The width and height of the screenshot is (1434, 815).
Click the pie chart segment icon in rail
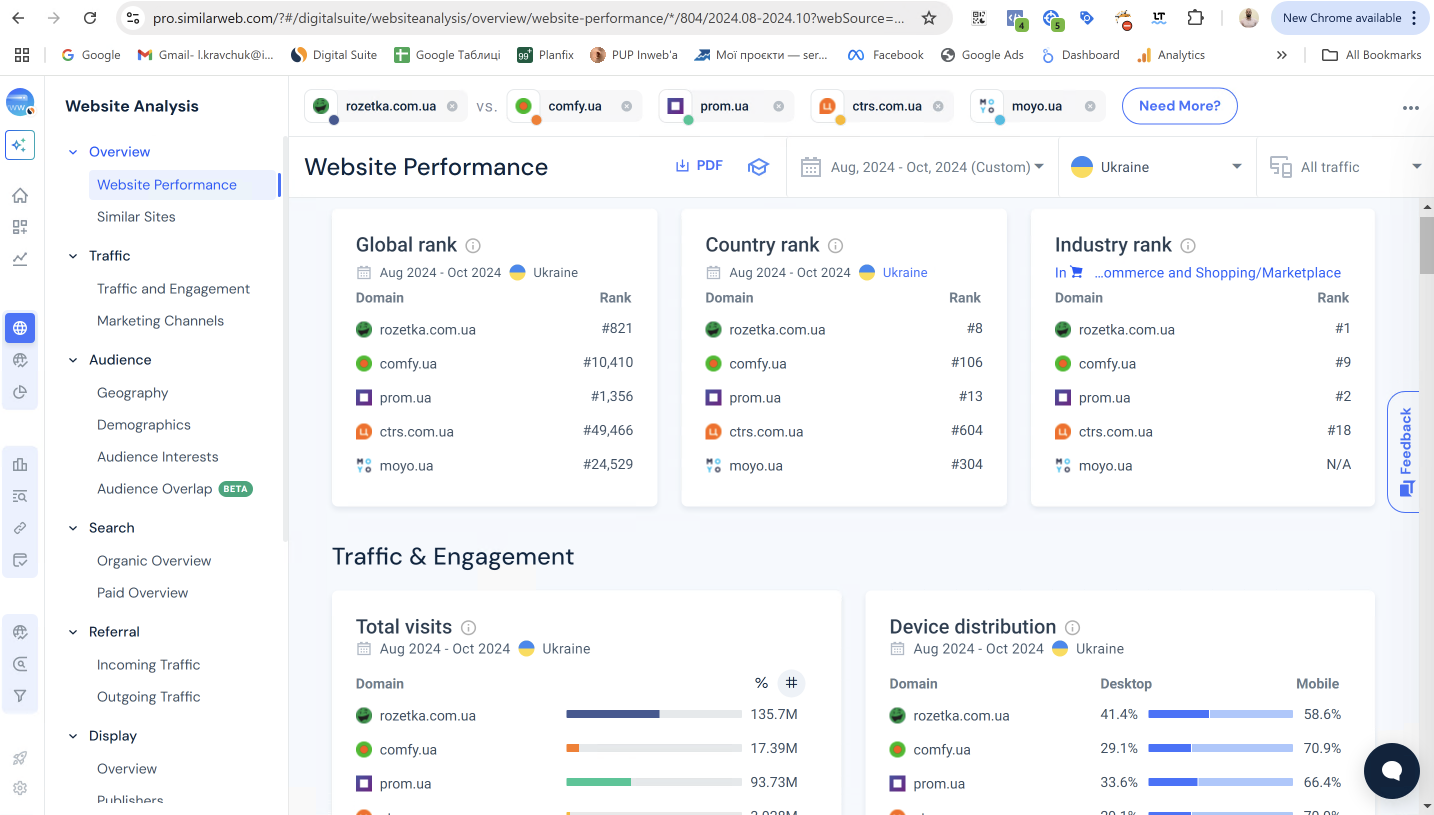pos(20,392)
